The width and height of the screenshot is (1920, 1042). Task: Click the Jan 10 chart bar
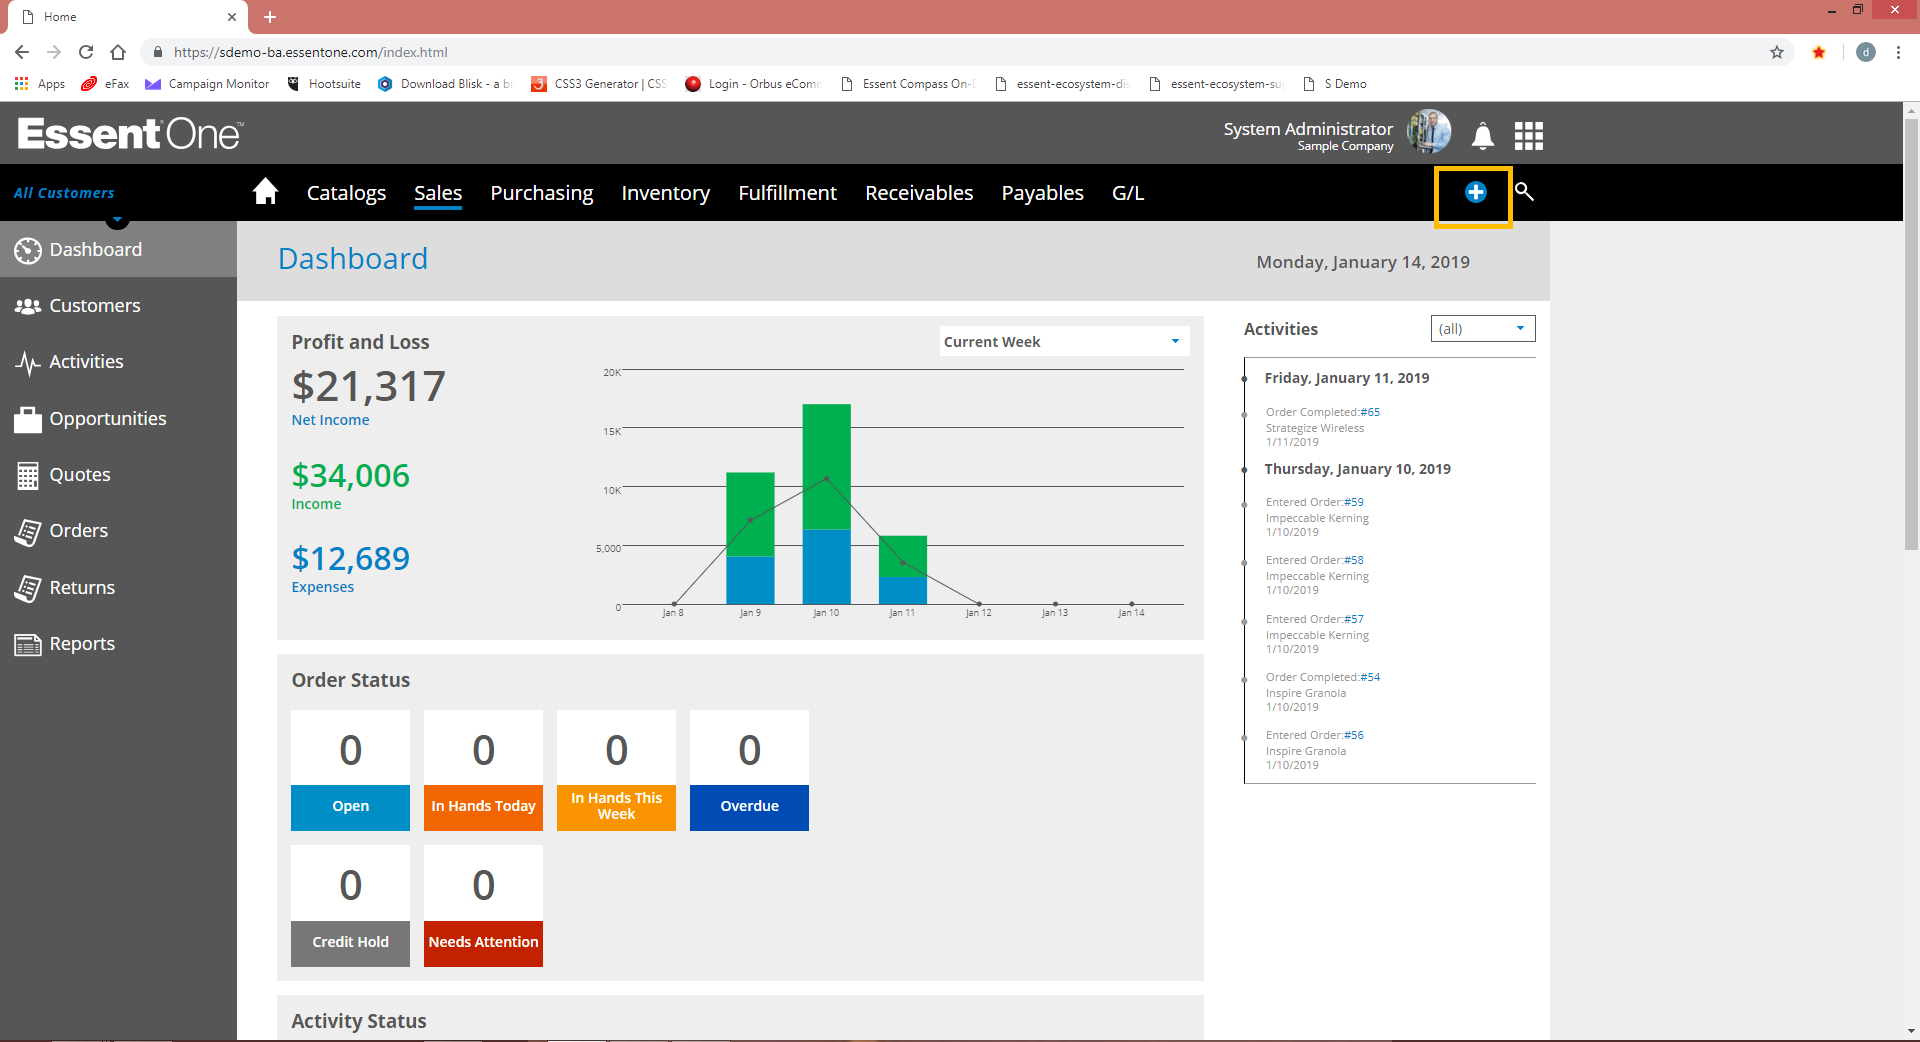coord(826,504)
